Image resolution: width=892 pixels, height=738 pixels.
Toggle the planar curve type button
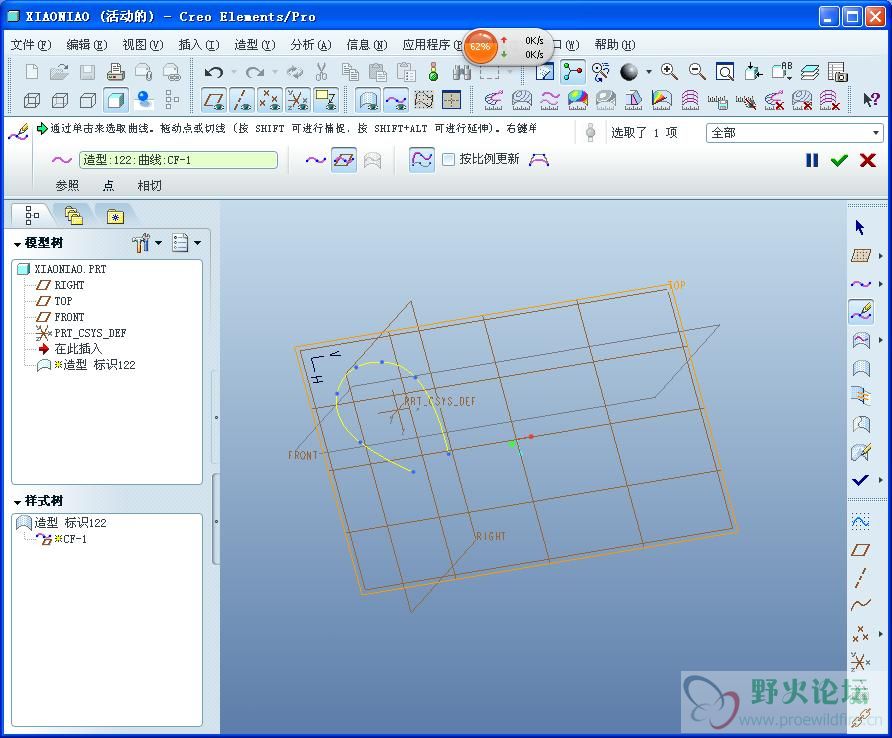344,160
